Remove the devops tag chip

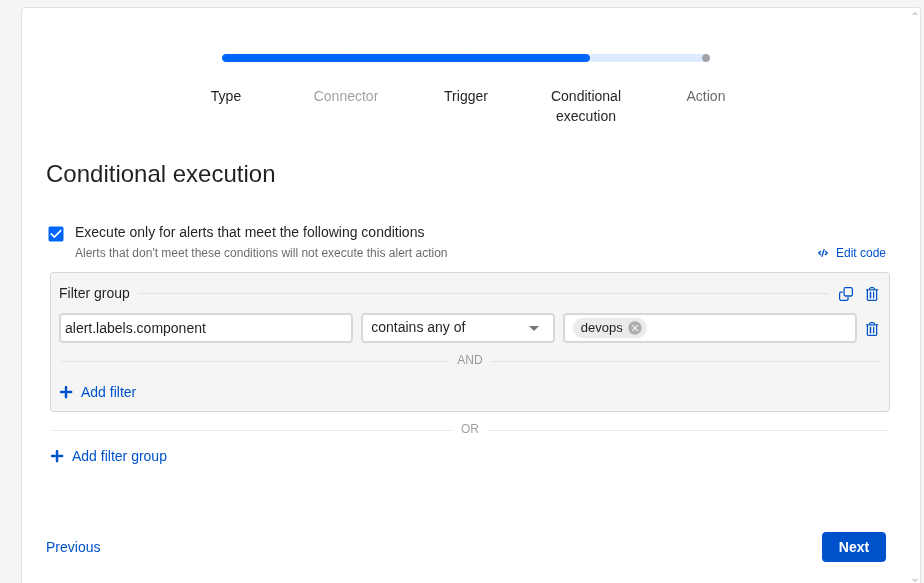pyautogui.click(x=635, y=328)
